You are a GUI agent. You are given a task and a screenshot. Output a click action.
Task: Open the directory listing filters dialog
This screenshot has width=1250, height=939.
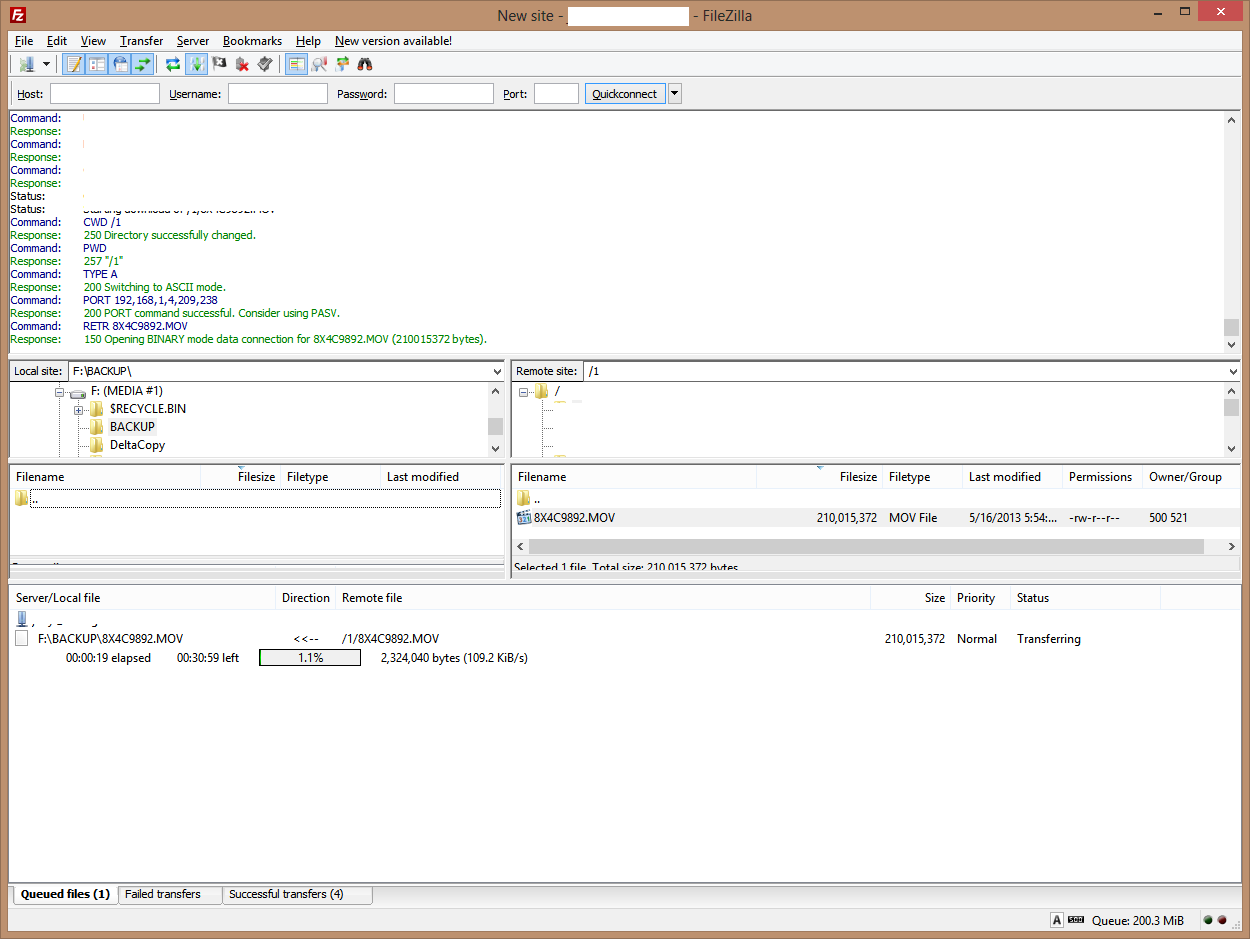[296, 64]
